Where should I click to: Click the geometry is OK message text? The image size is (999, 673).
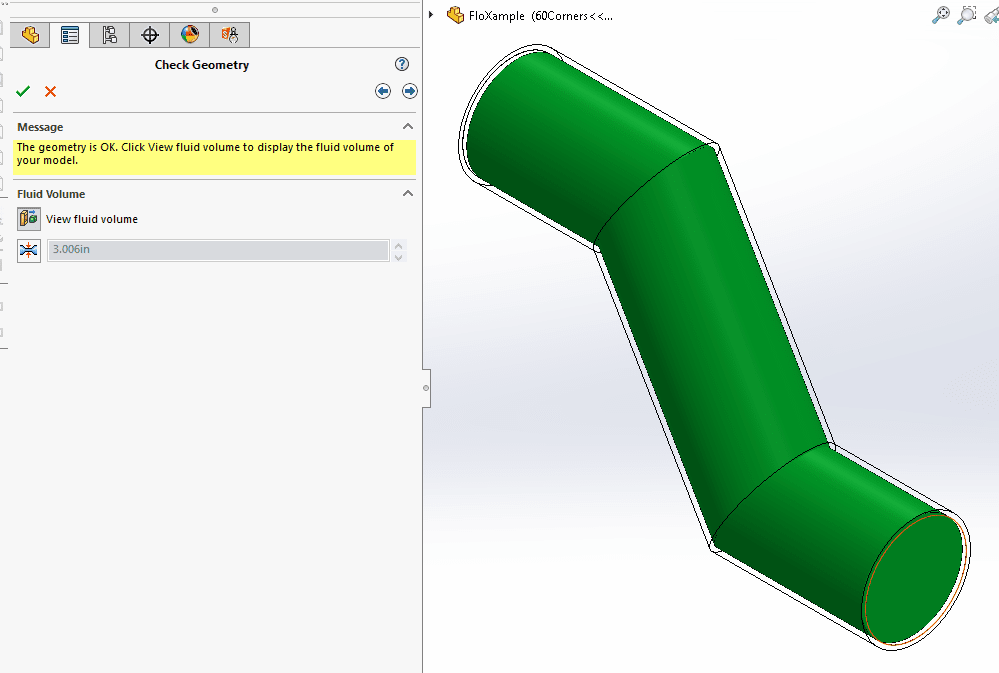click(205, 154)
